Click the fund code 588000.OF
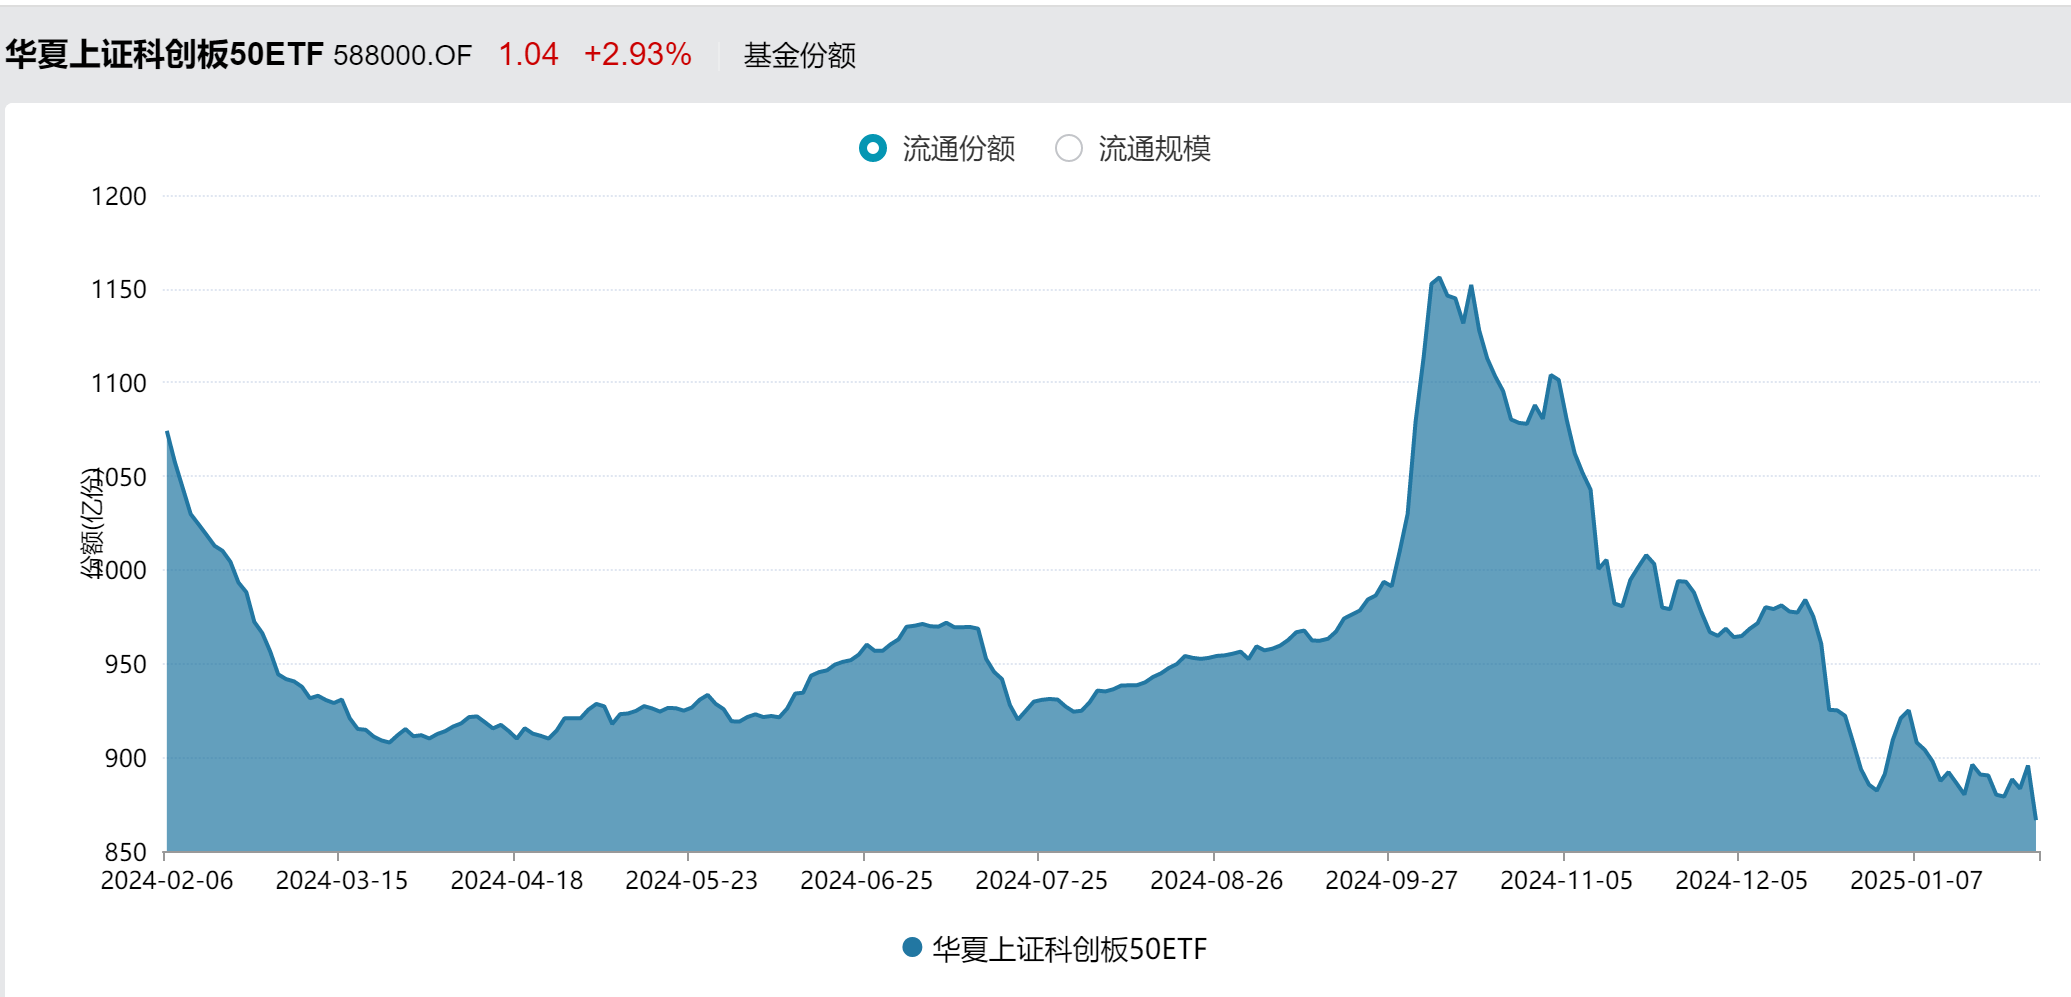The width and height of the screenshot is (2071, 997). (402, 55)
